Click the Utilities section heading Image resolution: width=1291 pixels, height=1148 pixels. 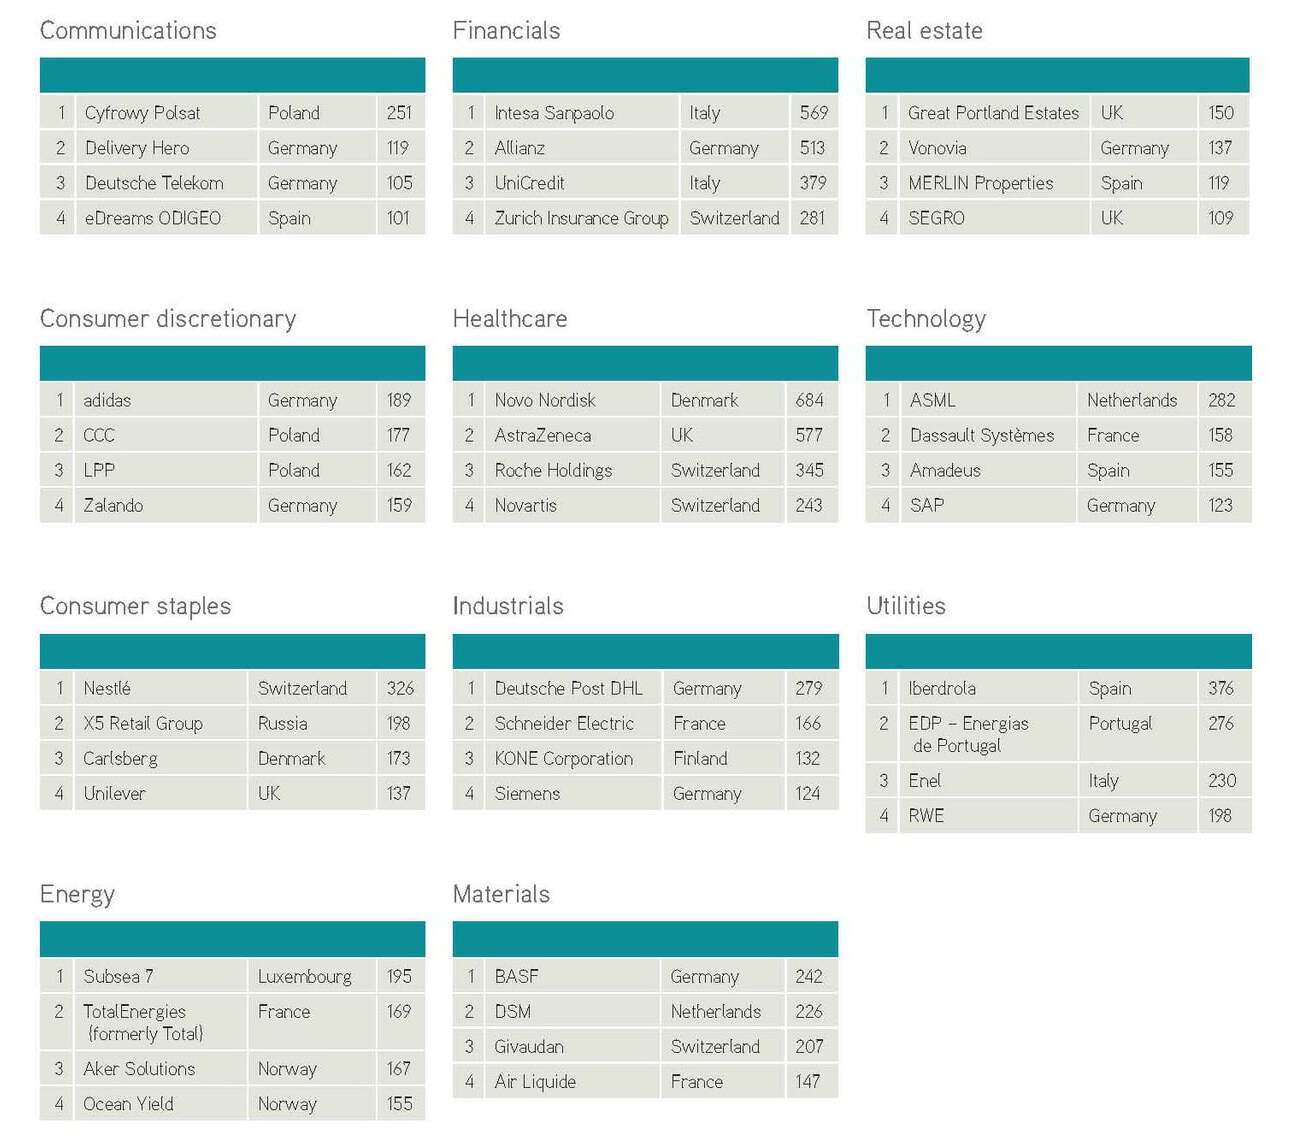(906, 606)
